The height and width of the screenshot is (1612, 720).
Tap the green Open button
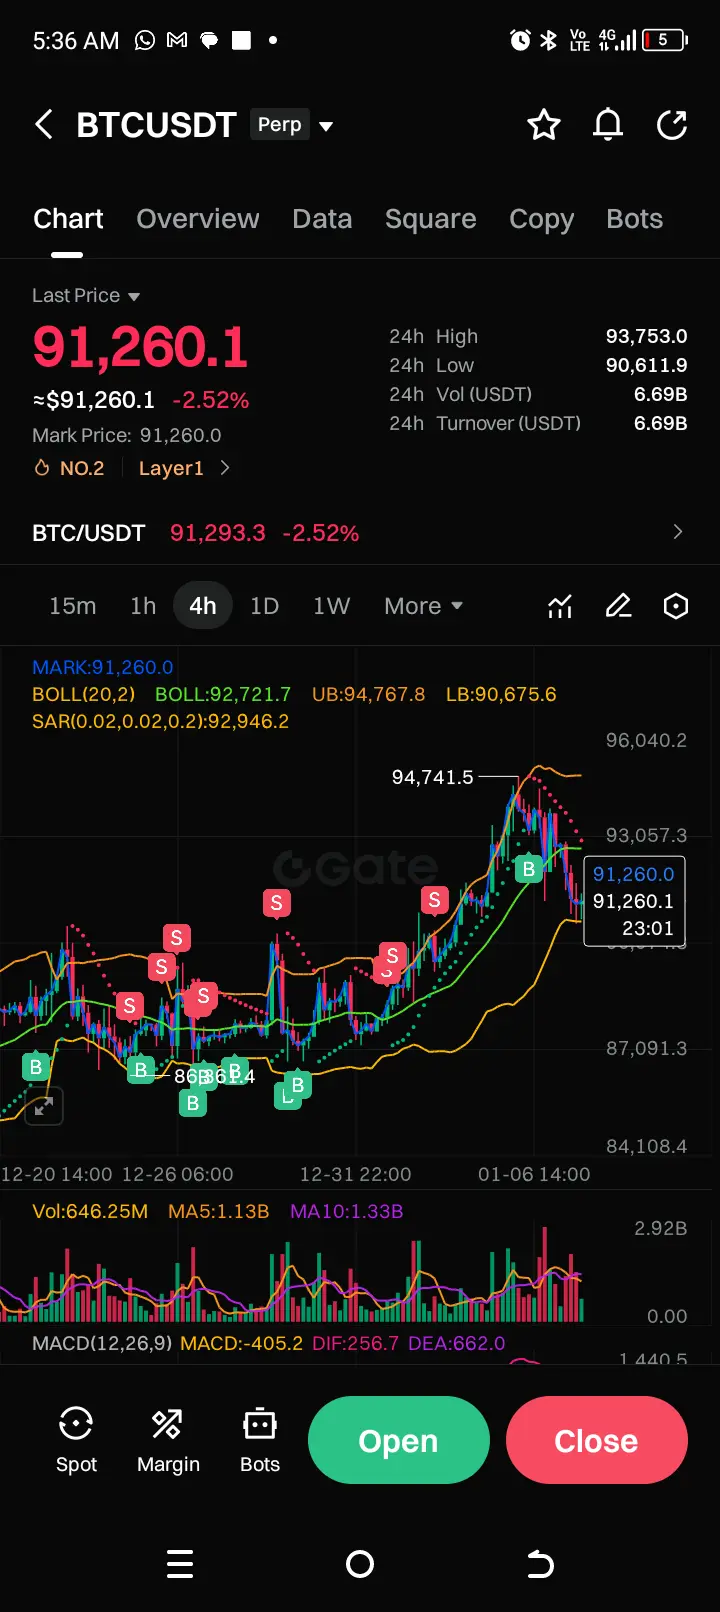click(399, 1440)
